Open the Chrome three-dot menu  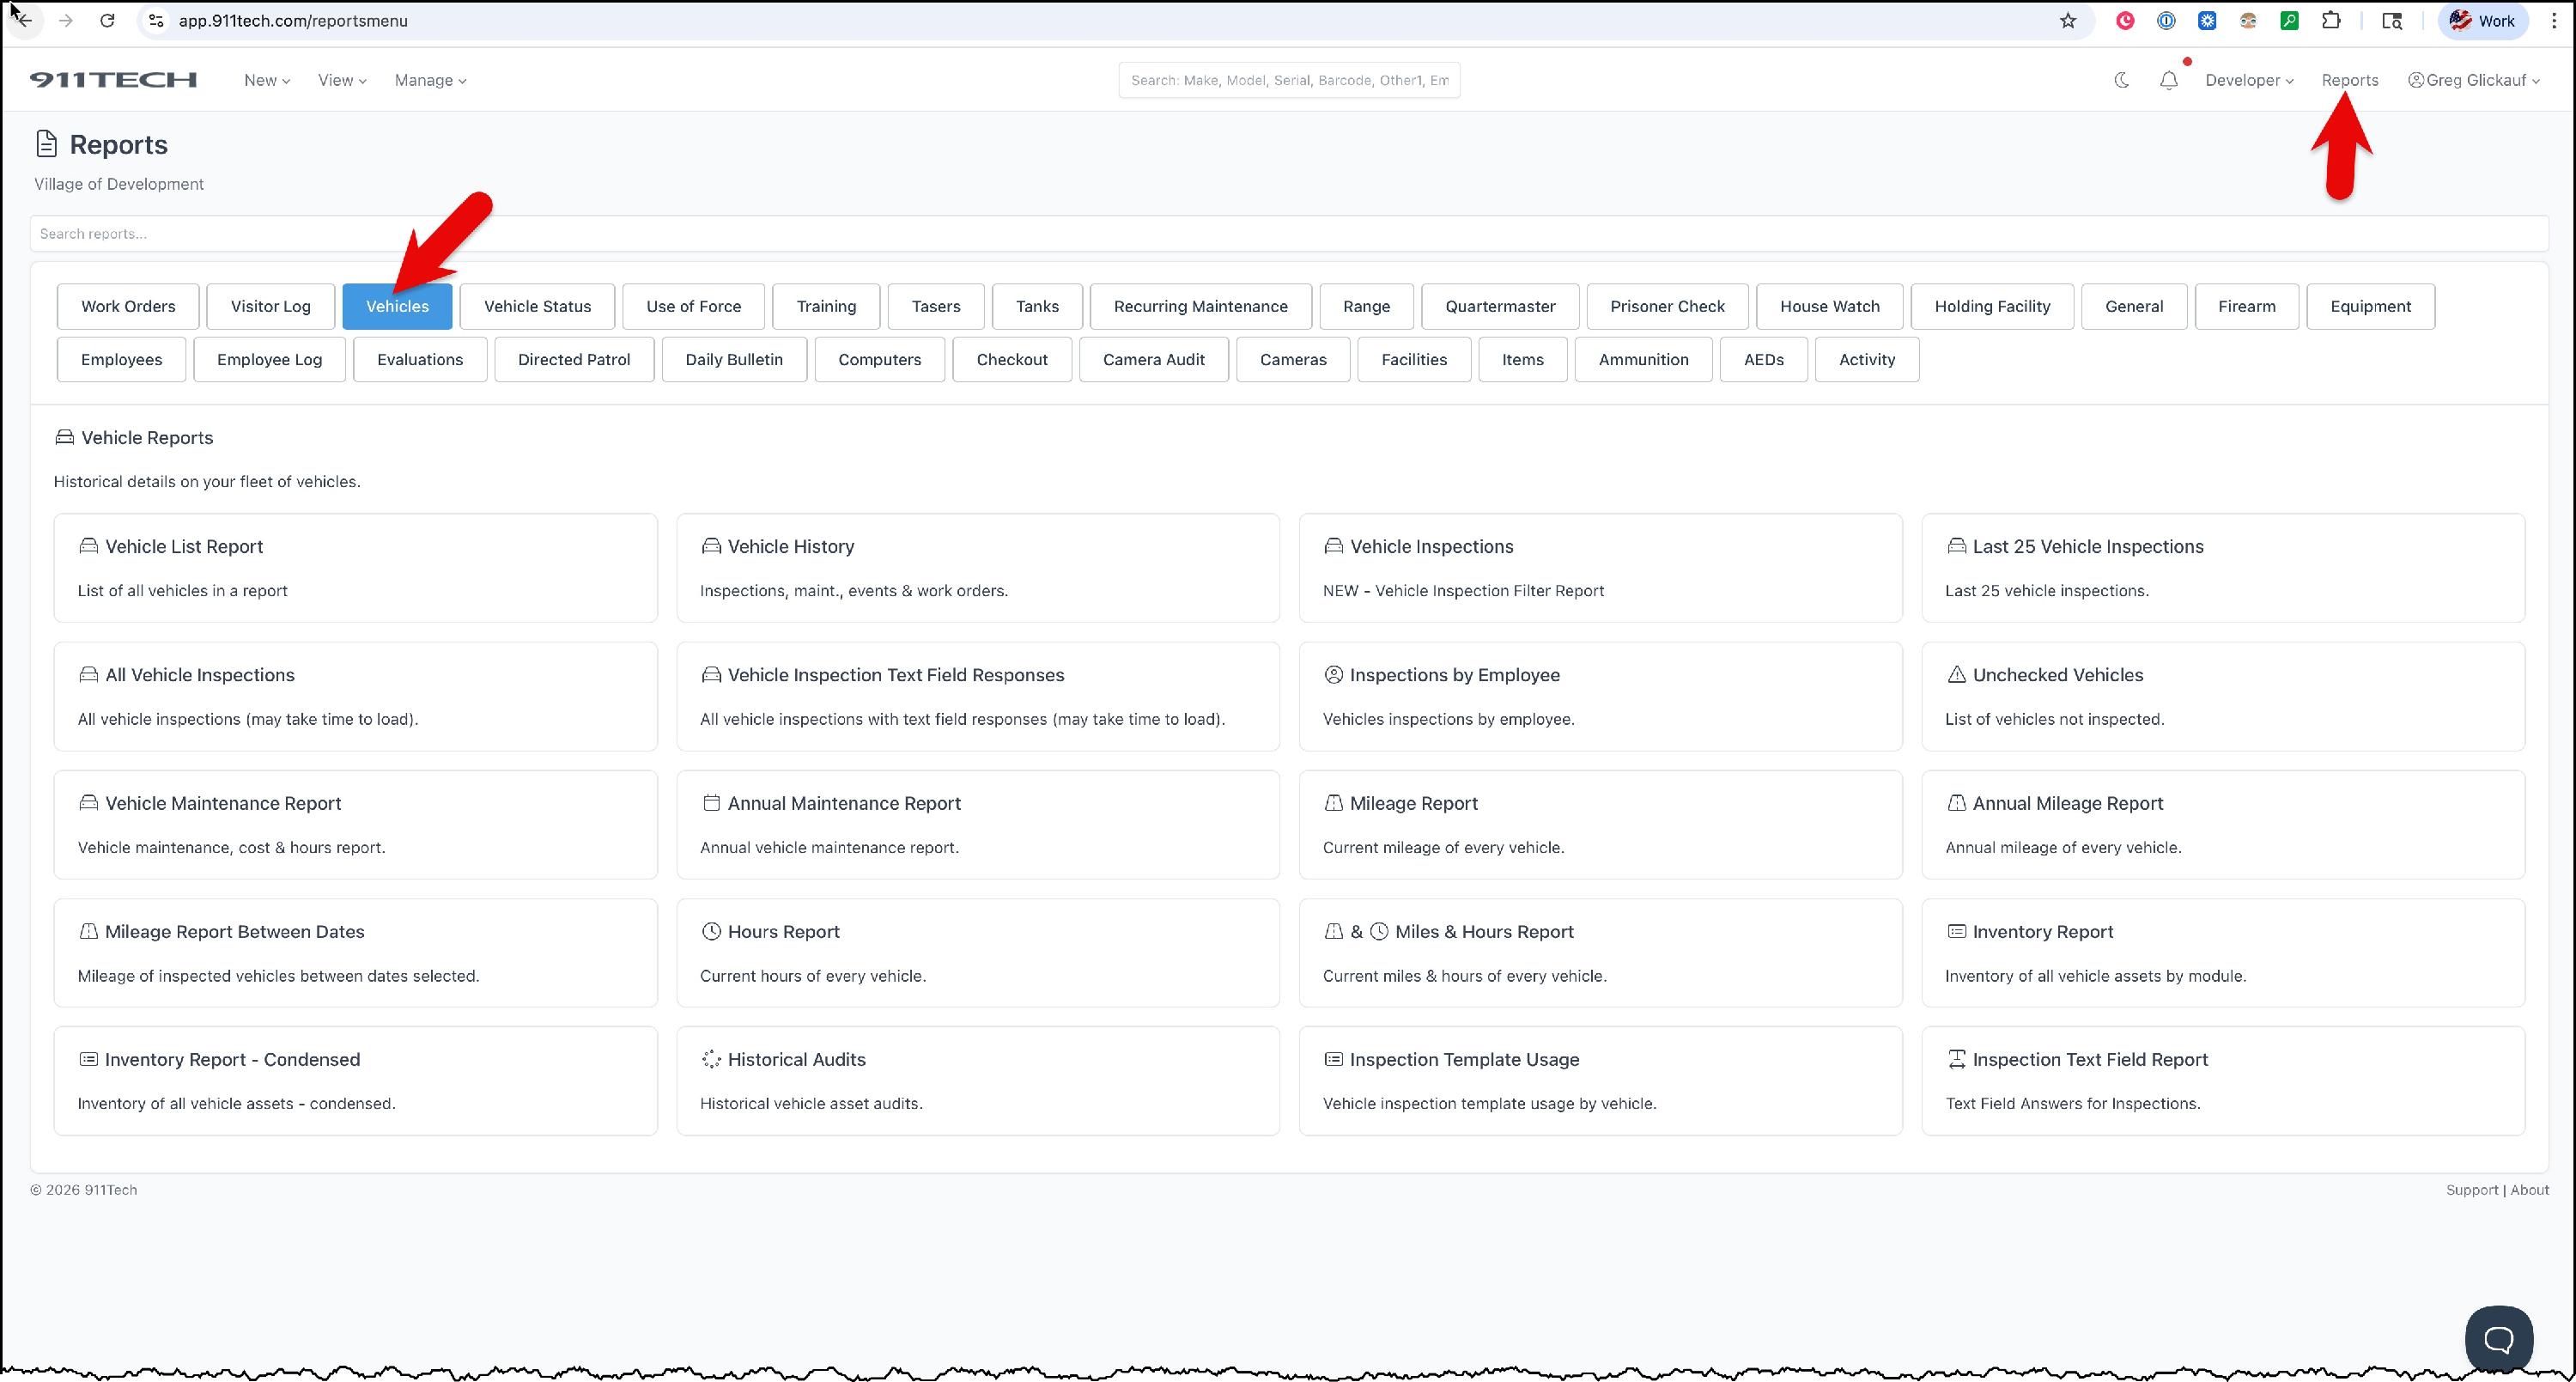pos(2554,21)
